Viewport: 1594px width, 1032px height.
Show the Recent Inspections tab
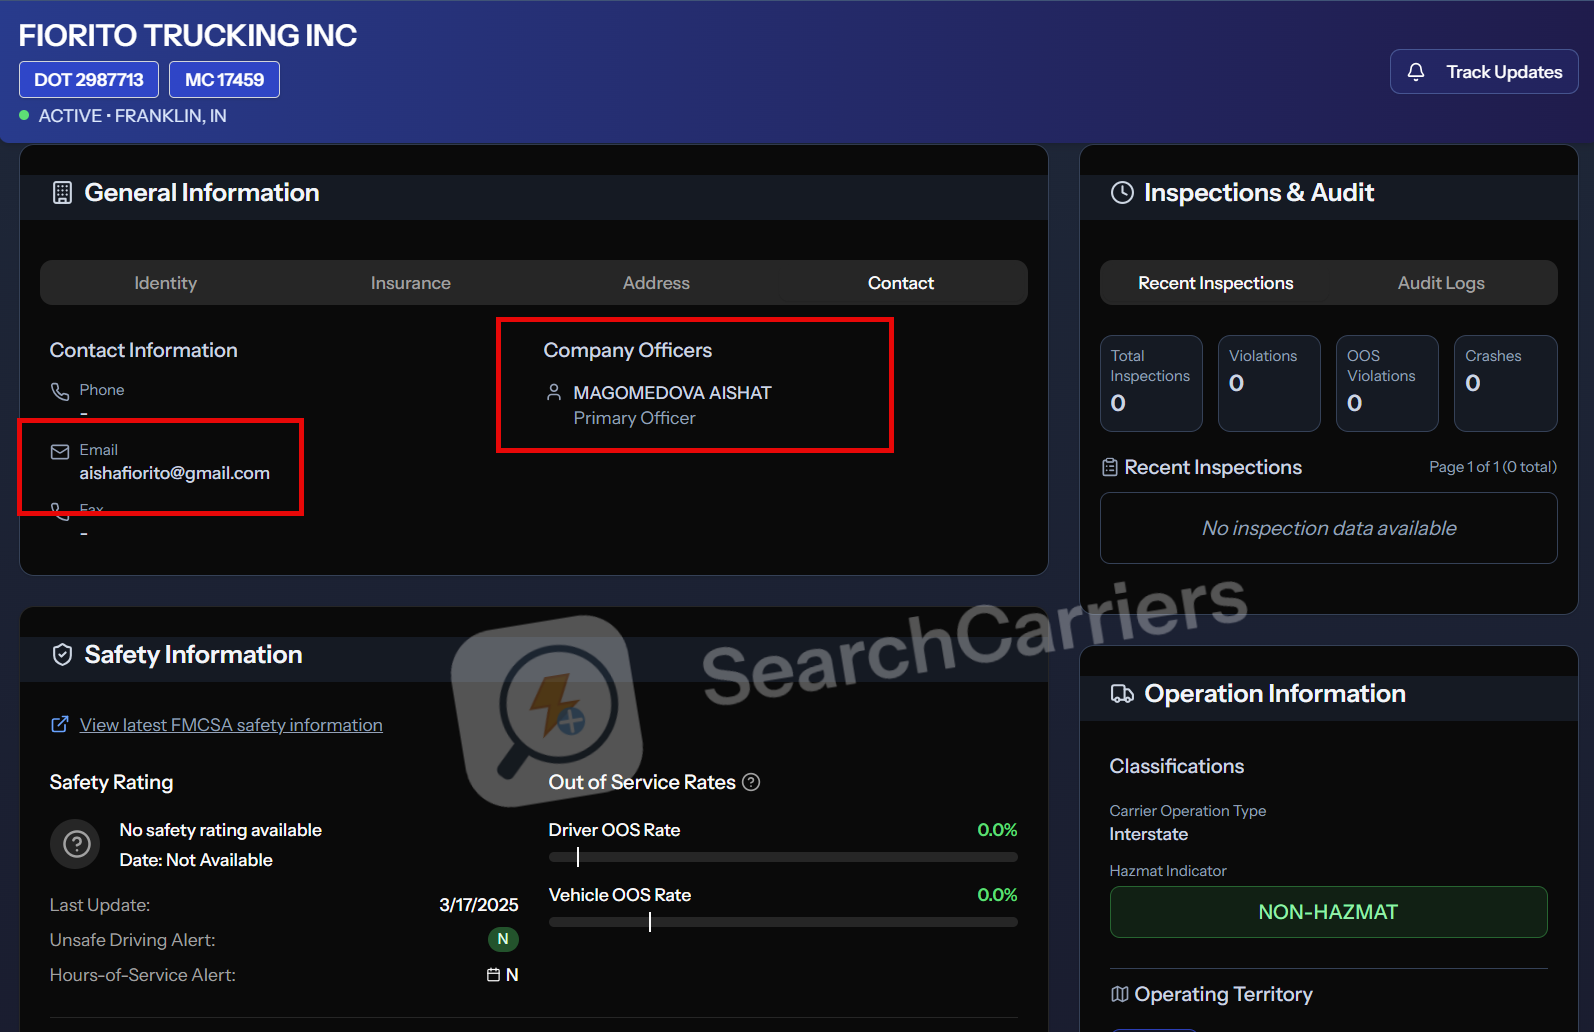[x=1216, y=283]
